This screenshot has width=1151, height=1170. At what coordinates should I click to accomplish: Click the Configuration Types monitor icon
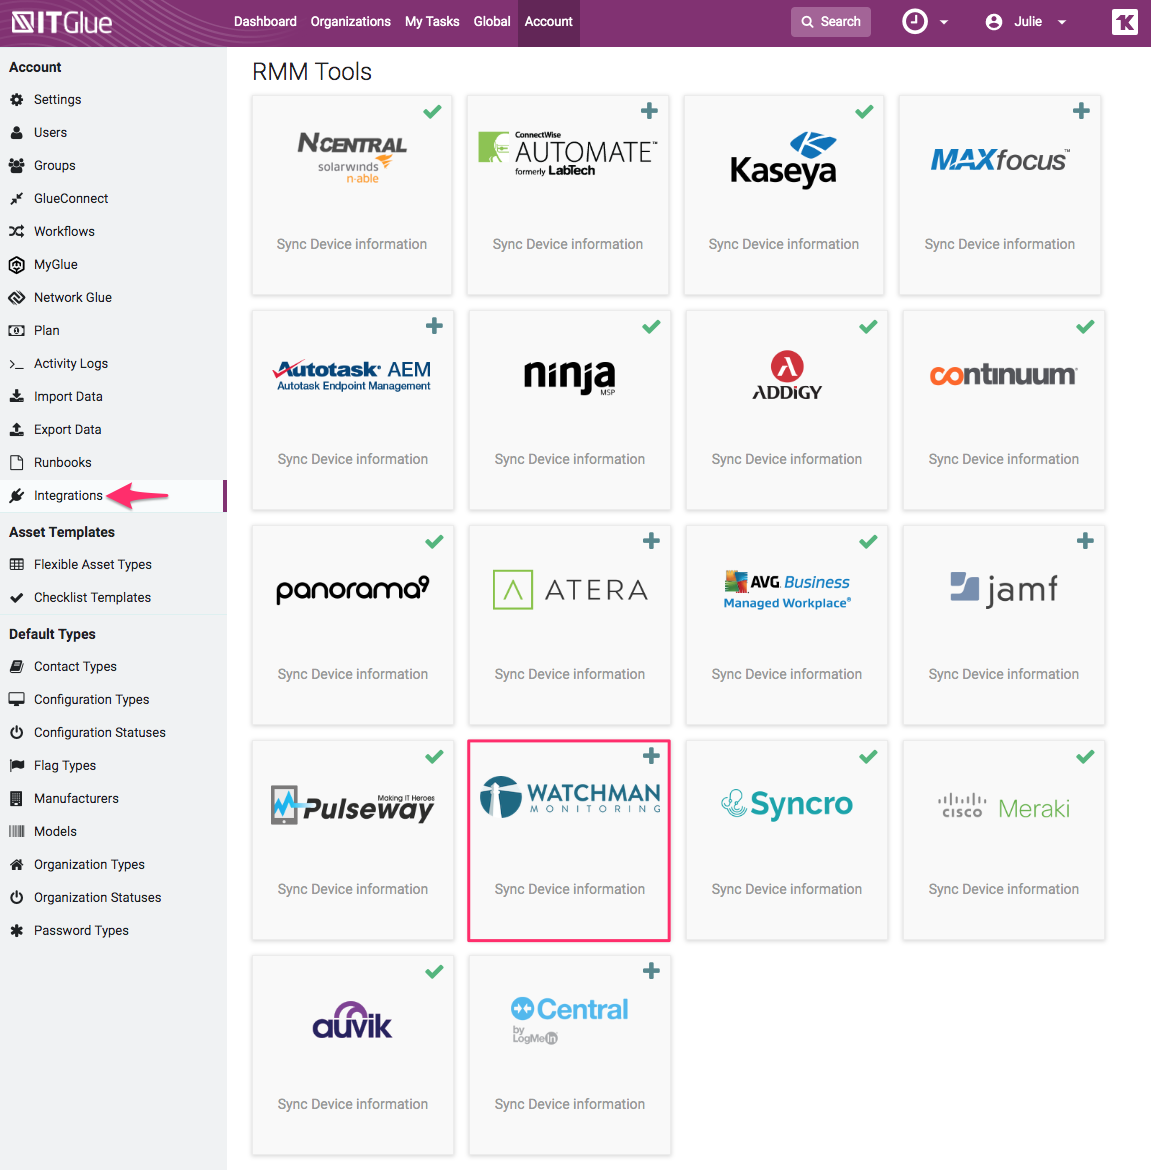(16, 699)
